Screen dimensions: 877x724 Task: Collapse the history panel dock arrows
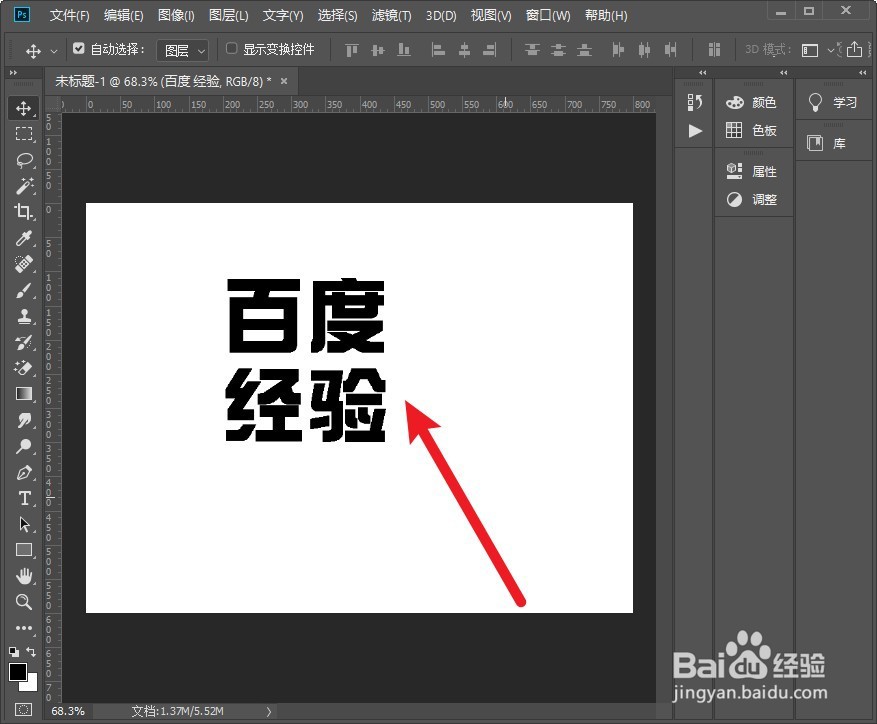[x=702, y=73]
